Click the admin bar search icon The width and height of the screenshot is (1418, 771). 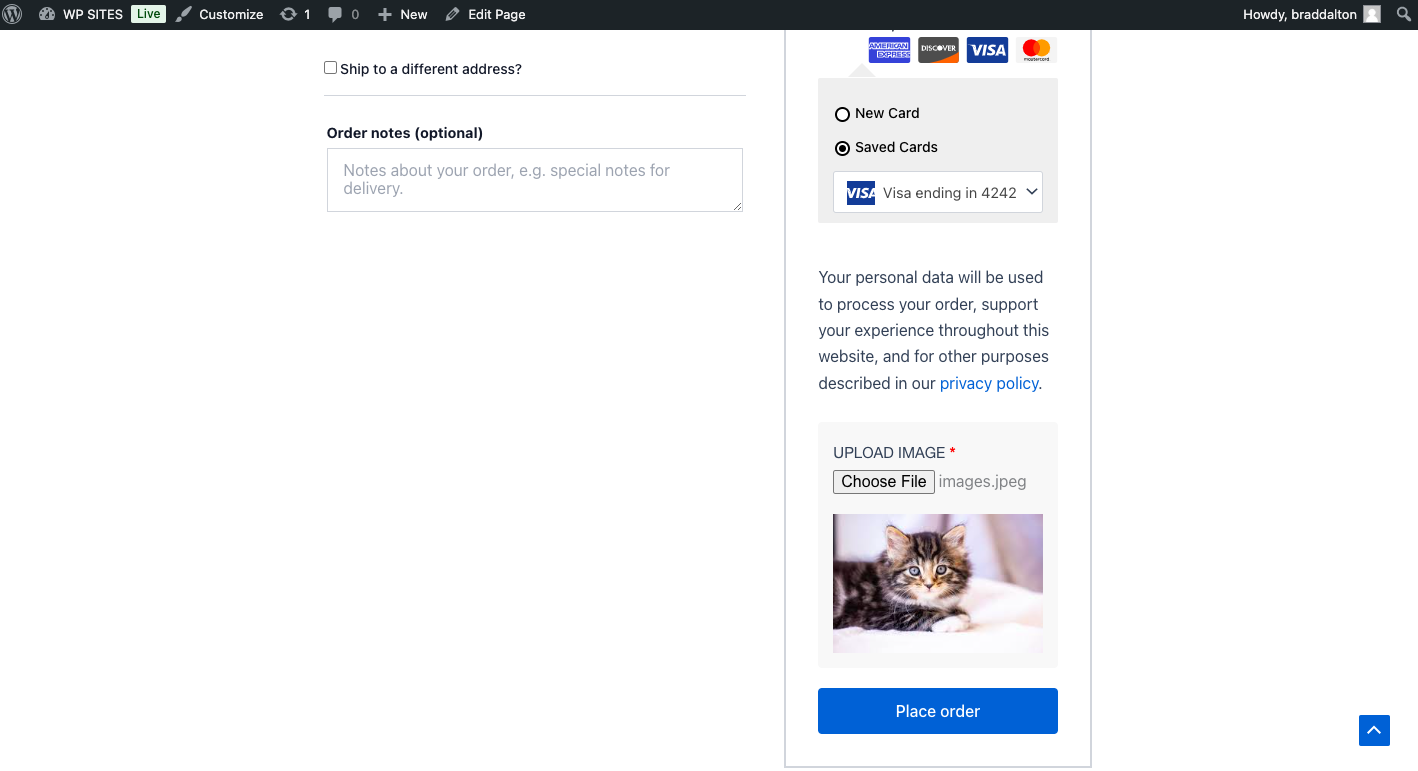coord(1403,14)
